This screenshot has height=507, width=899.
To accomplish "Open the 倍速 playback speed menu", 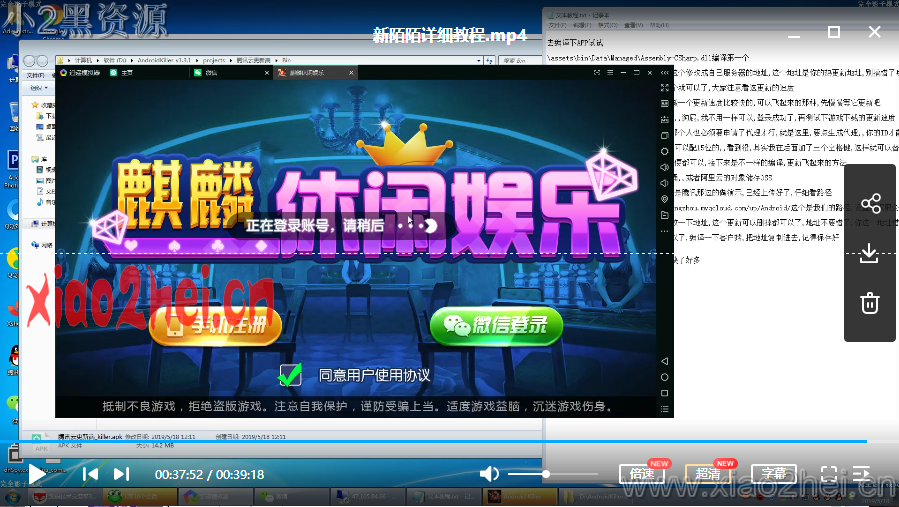I will tap(642, 474).
